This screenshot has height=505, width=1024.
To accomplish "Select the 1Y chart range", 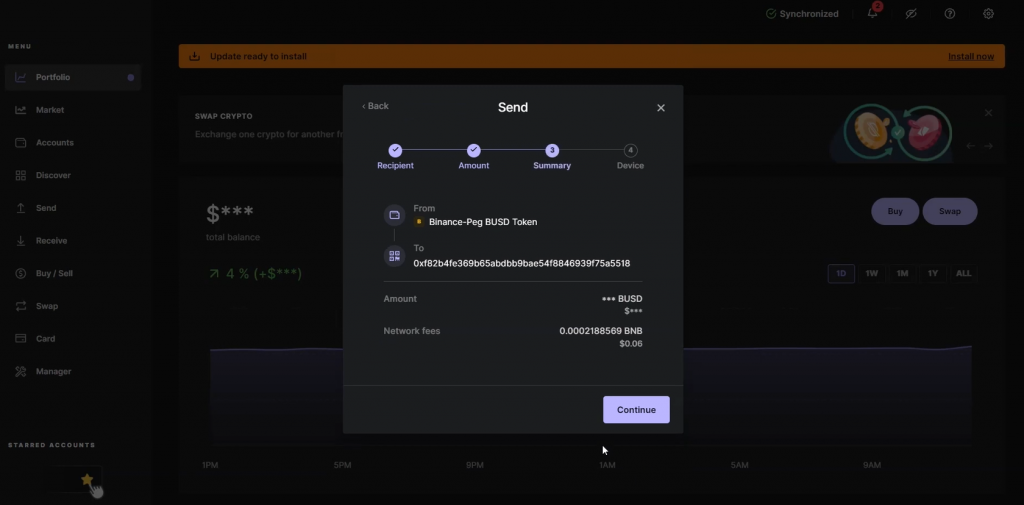I will (x=933, y=274).
